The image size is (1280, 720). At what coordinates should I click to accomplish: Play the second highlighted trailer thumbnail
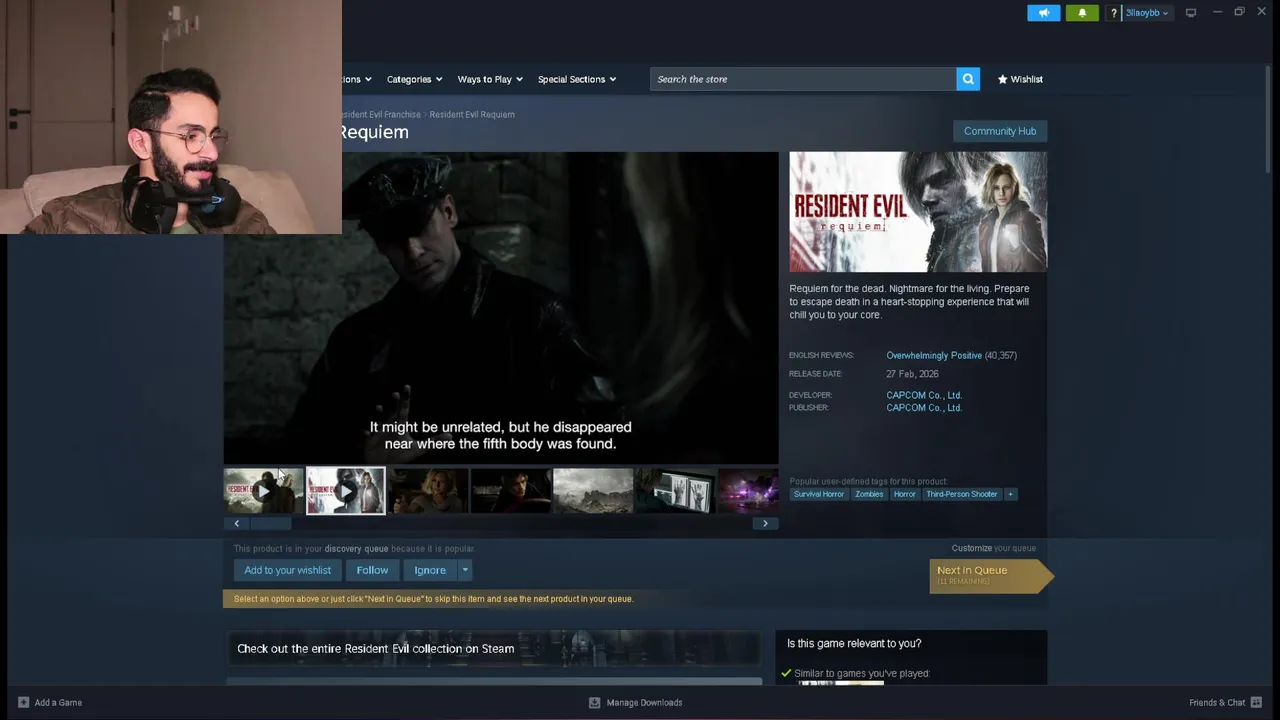coord(345,491)
